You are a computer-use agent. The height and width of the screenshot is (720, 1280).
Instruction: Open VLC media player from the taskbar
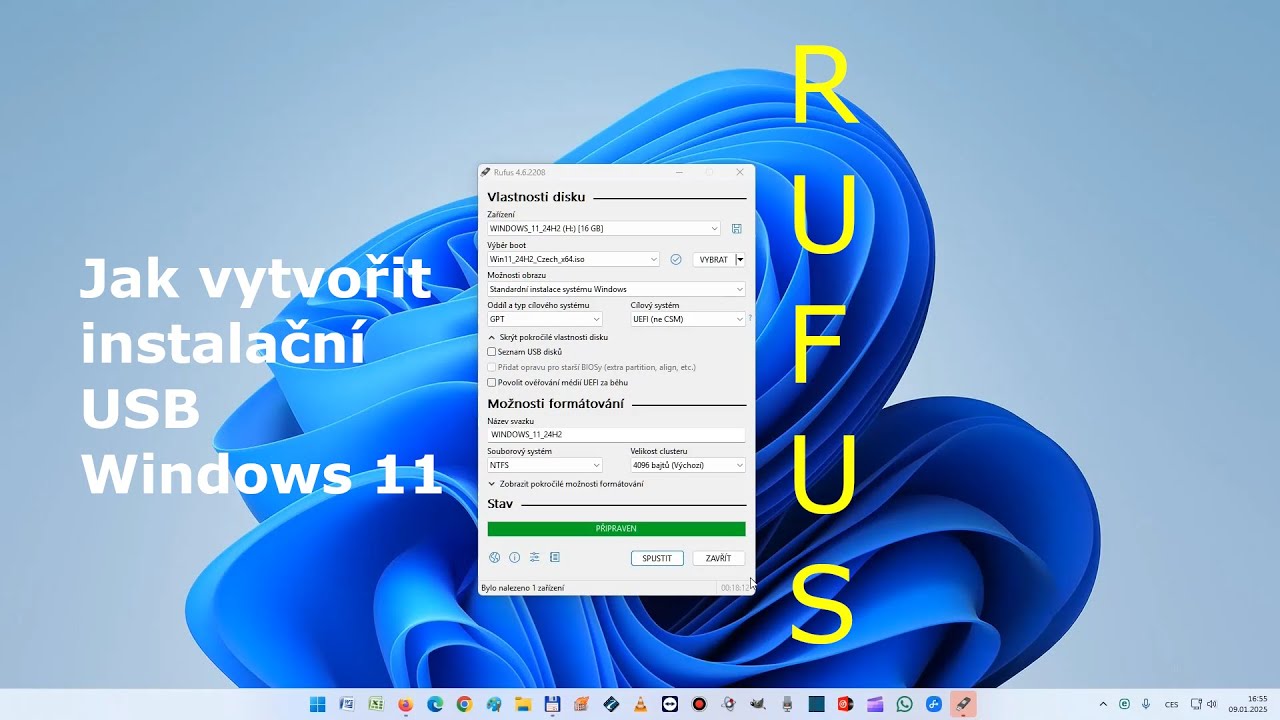pos(640,704)
